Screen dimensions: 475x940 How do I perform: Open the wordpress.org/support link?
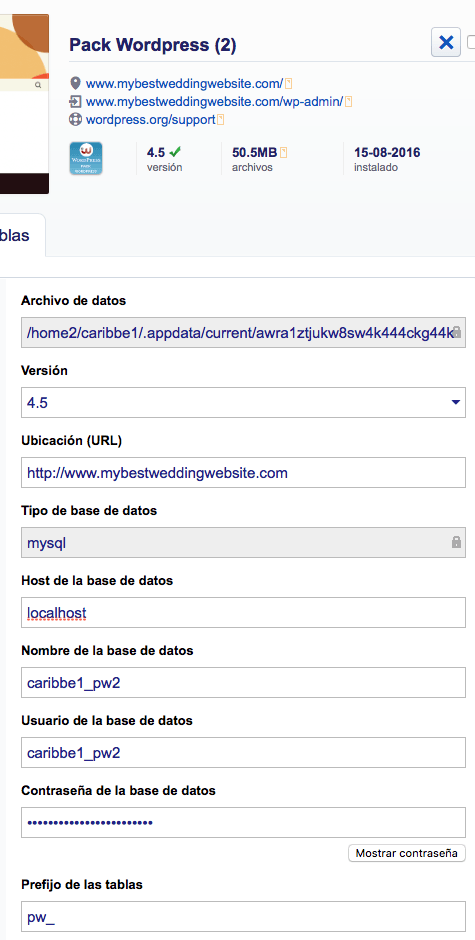pyautogui.click(x=150, y=119)
